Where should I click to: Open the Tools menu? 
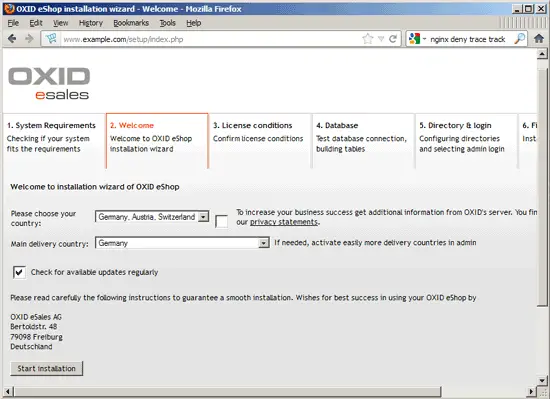click(x=168, y=23)
